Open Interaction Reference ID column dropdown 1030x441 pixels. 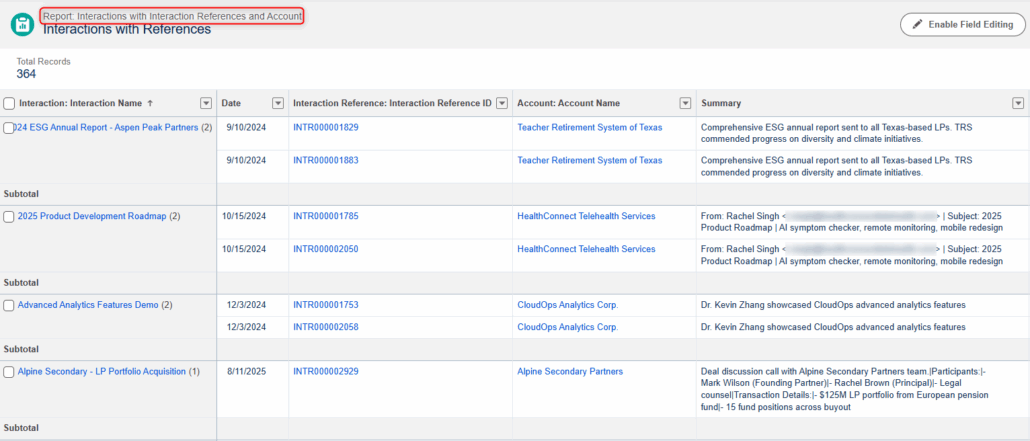coord(502,103)
